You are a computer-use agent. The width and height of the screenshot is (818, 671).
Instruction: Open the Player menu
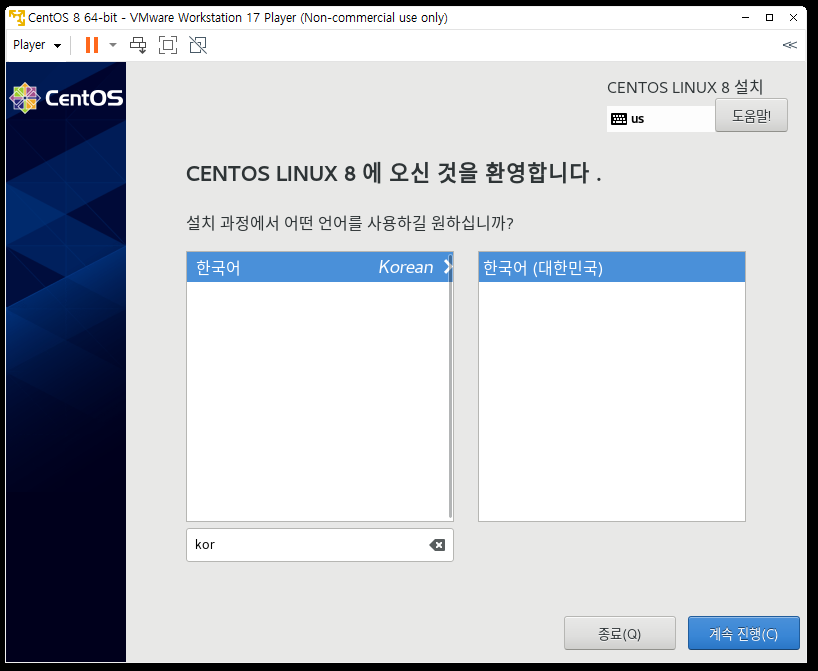(x=37, y=45)
